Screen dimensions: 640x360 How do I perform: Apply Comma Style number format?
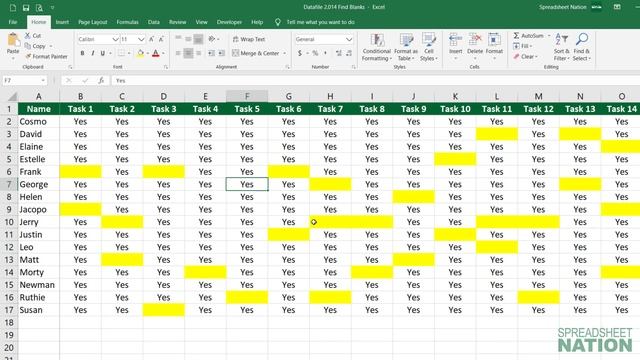[325, 53]
